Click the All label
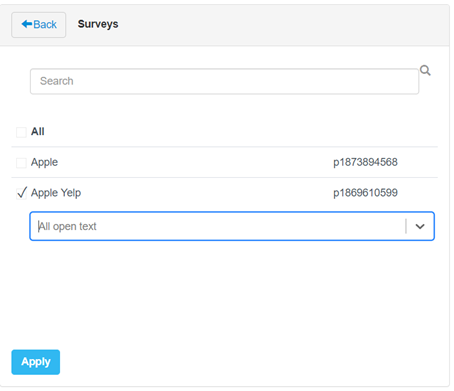This screenshot has height=391, width=454. (38, 132)
